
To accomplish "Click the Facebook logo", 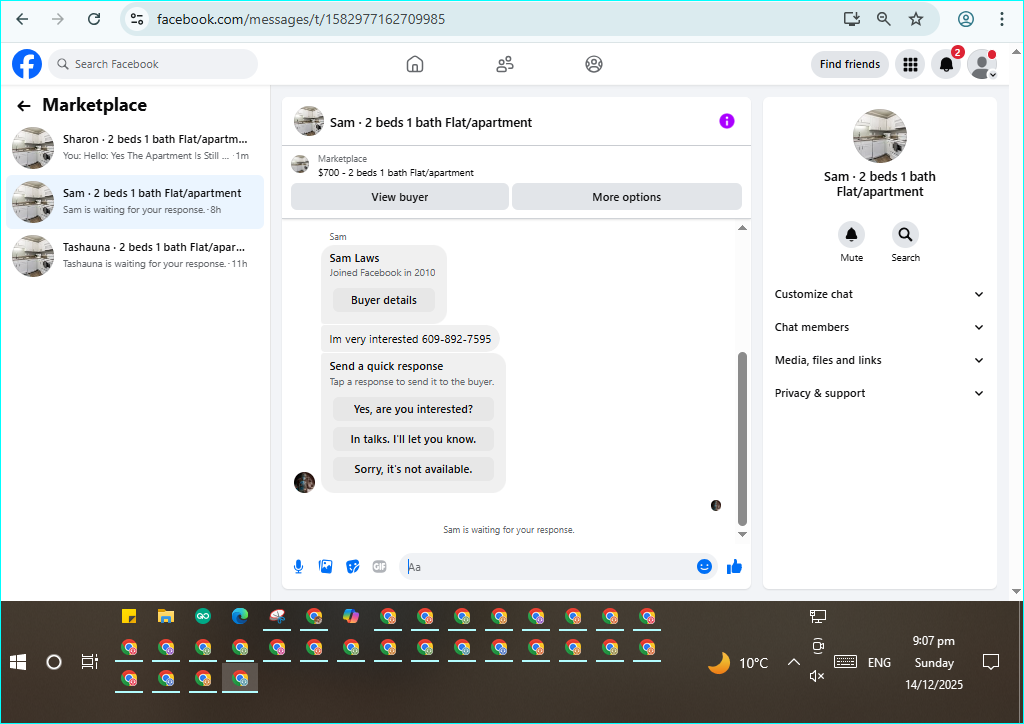I will [27, 64].
